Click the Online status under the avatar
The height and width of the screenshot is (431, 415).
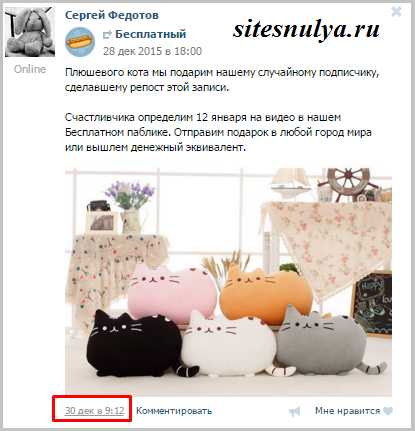30,69
